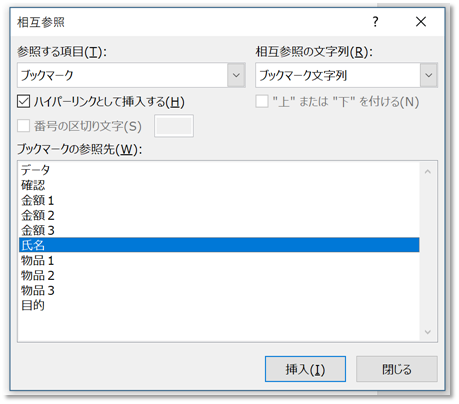Select the highlighted 氏名 bookmark
Image resolution: width=459 pixels, height=404 pixels.
[x=219, y=245]
